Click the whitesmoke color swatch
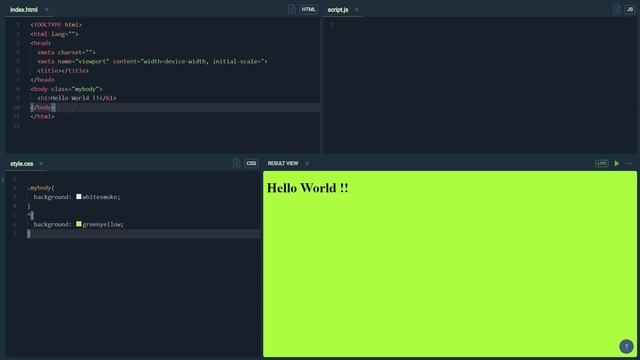Viewport: 640px width, 360px height. [78, 197]
